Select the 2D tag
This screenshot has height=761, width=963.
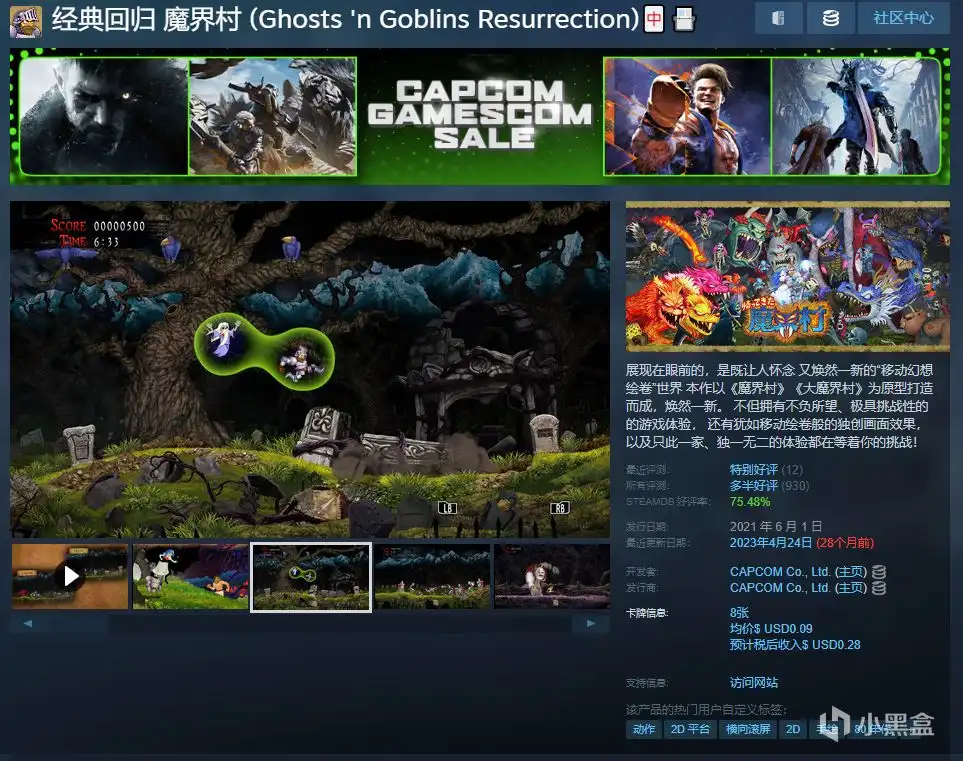pos(793,729)
